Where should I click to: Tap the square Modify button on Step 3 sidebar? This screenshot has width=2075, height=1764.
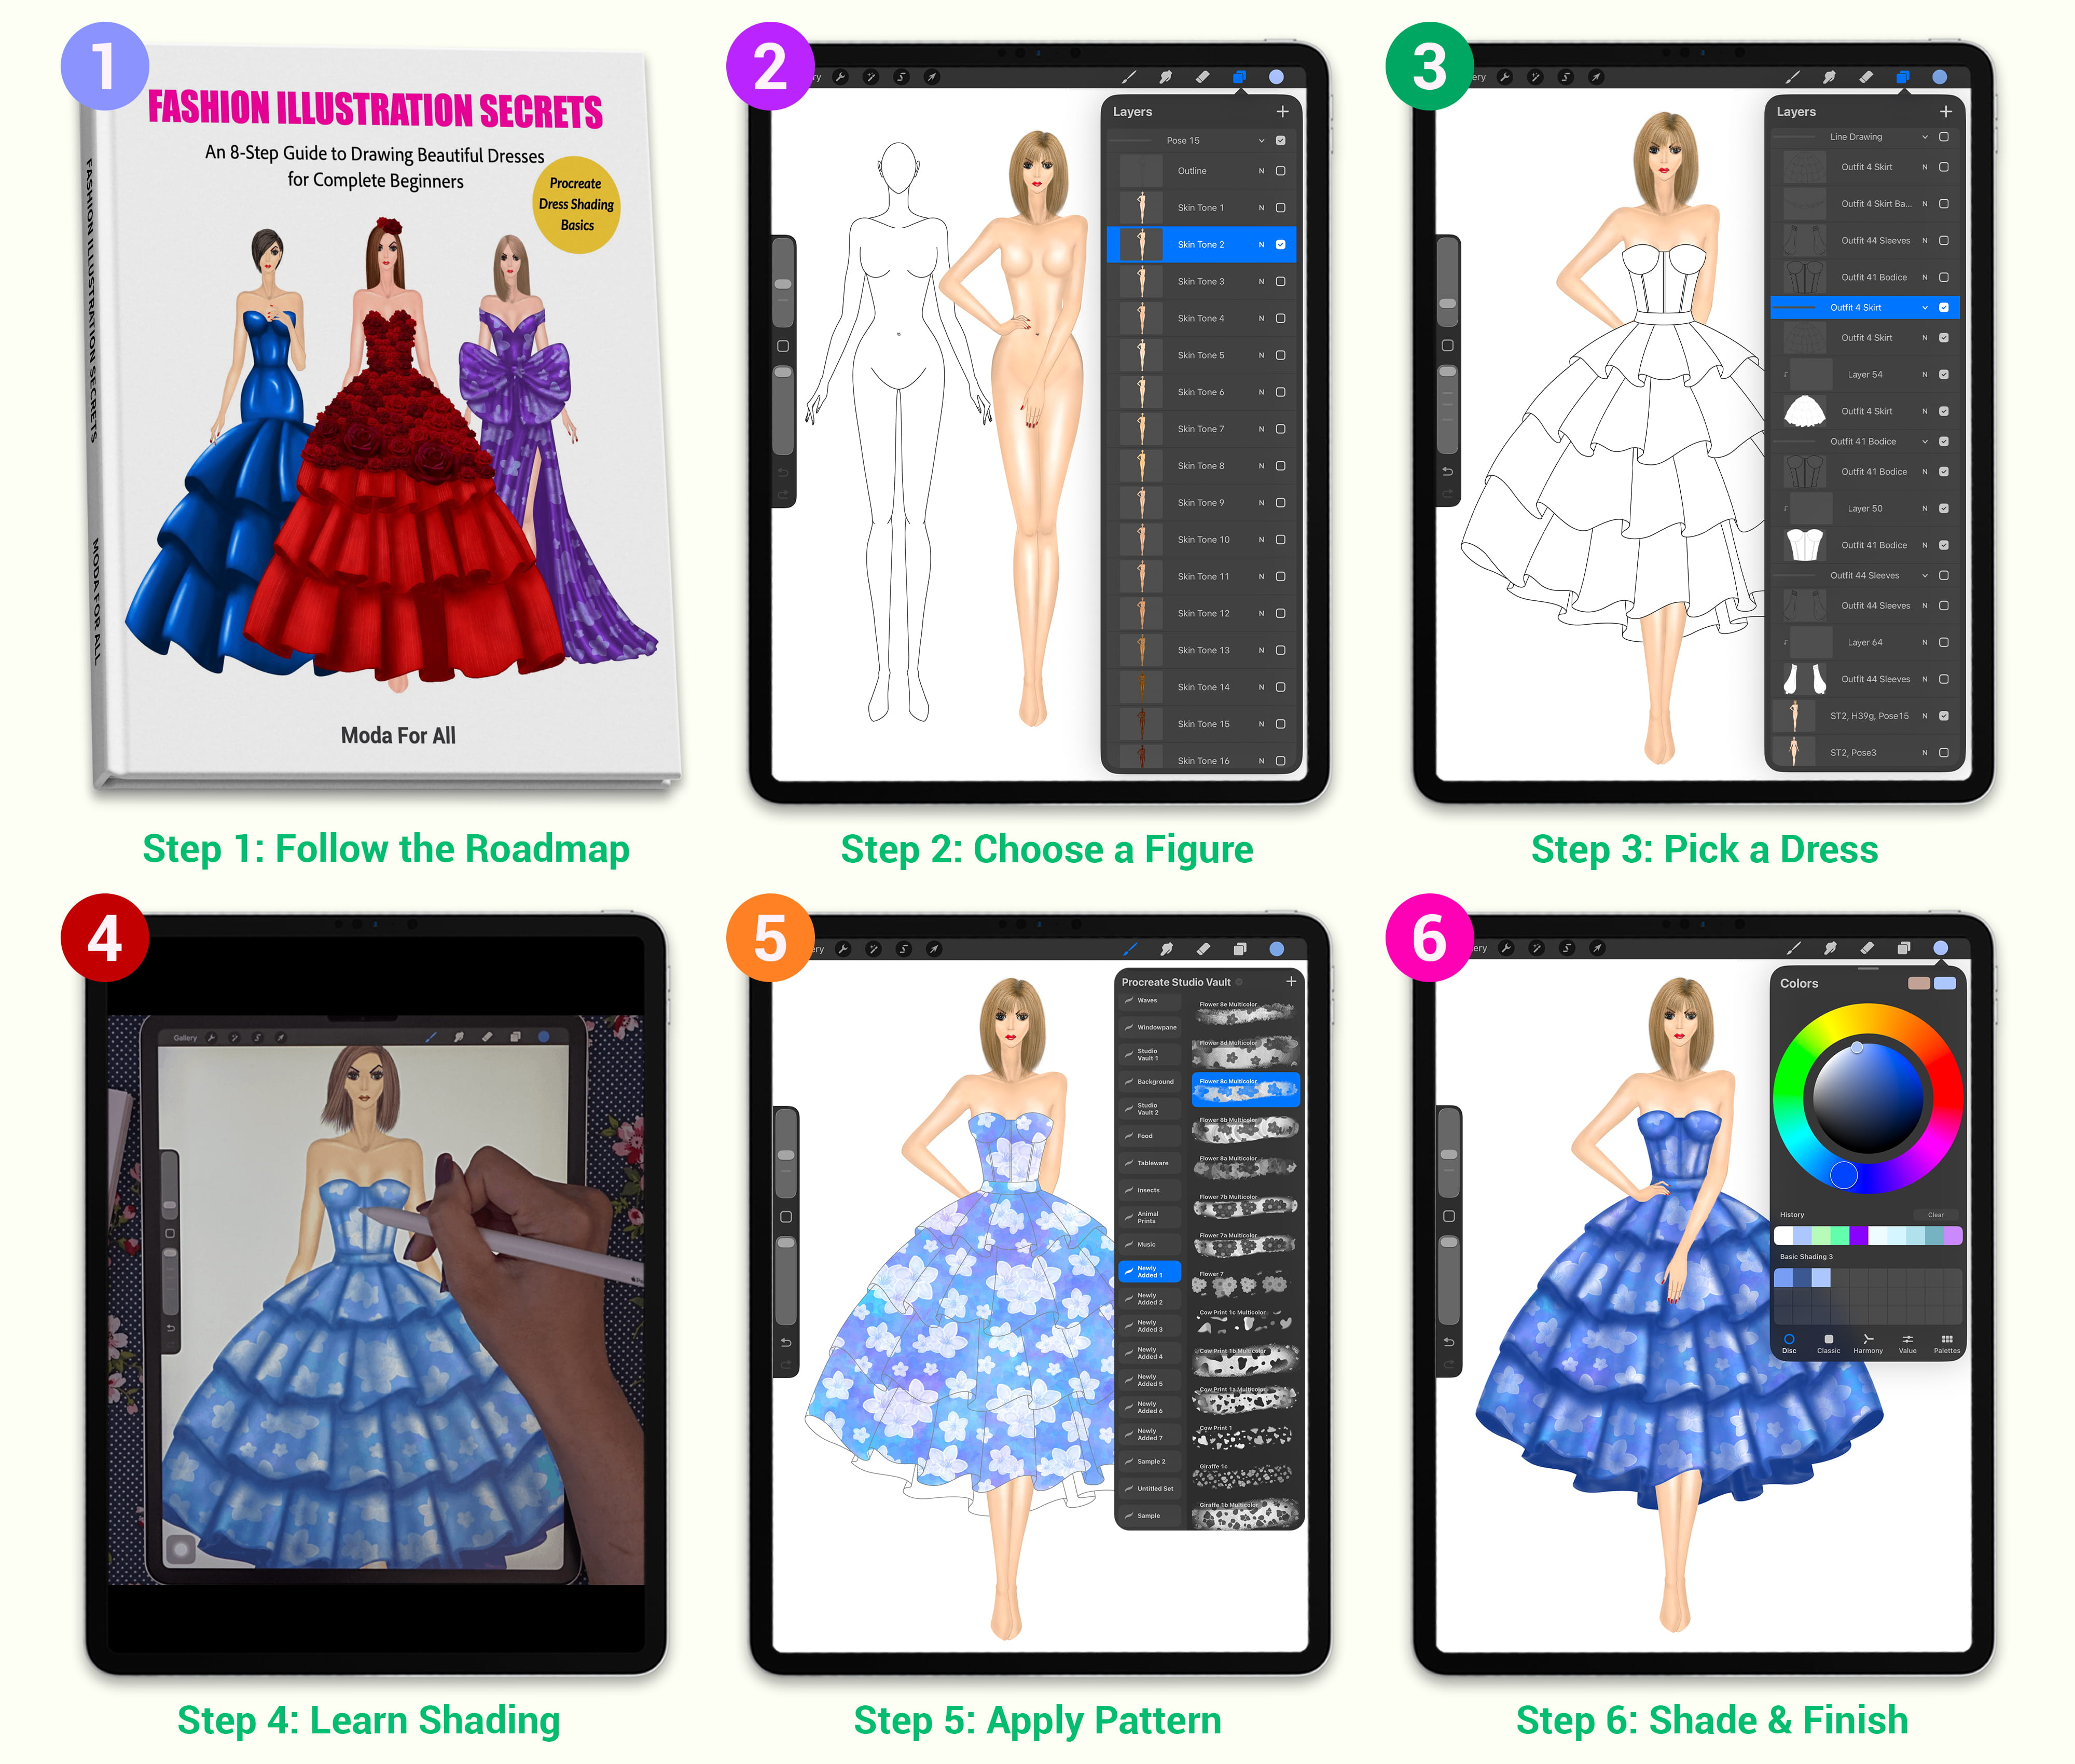click(x=1447, y=346)
